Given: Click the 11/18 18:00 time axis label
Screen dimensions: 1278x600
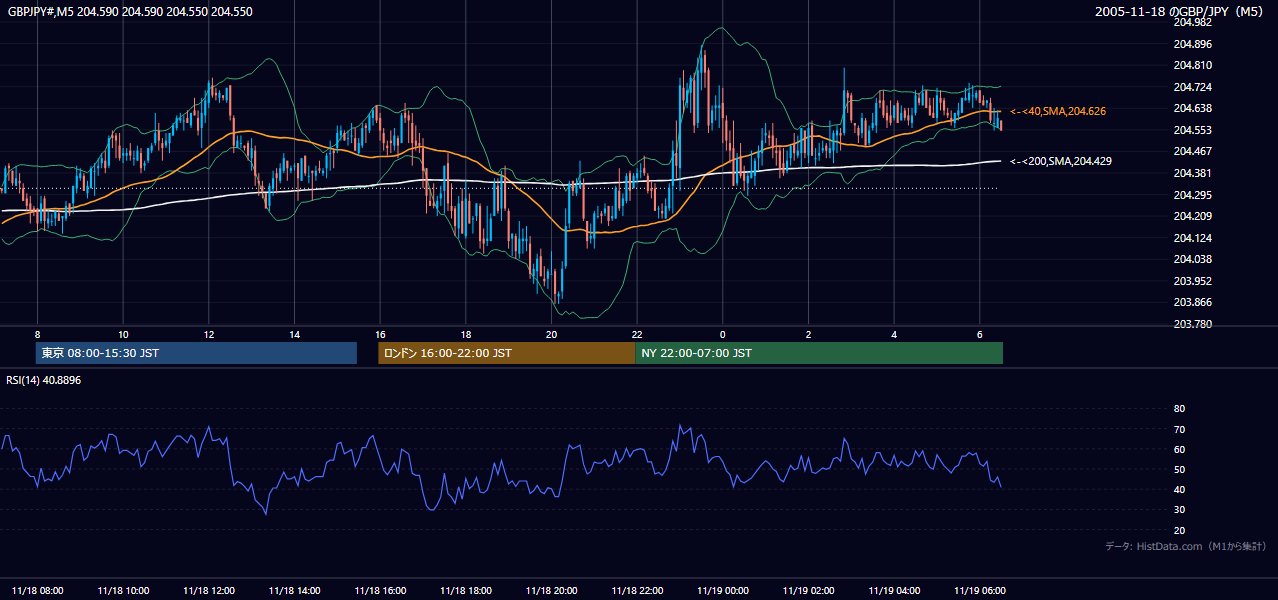Looking at the screenshot, I should (x=467, y=590).
